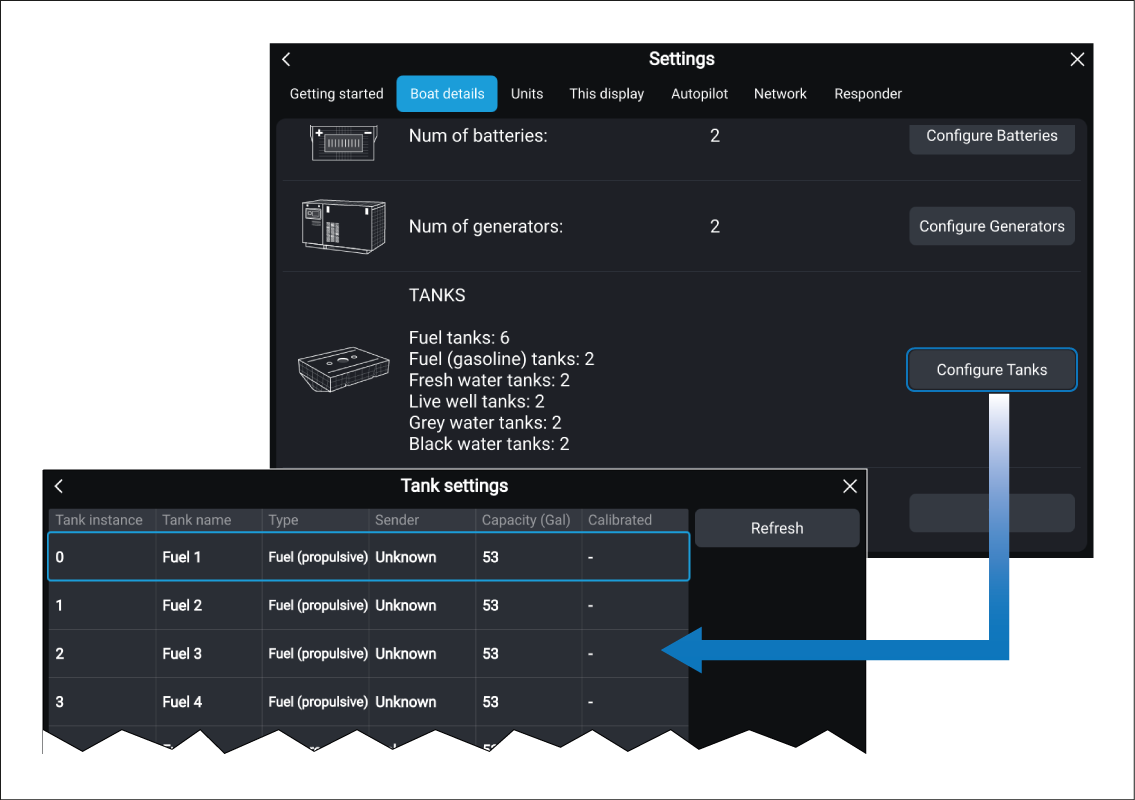
Task: Select the Fuel 3 tank row
Action: tap(368, 654)
